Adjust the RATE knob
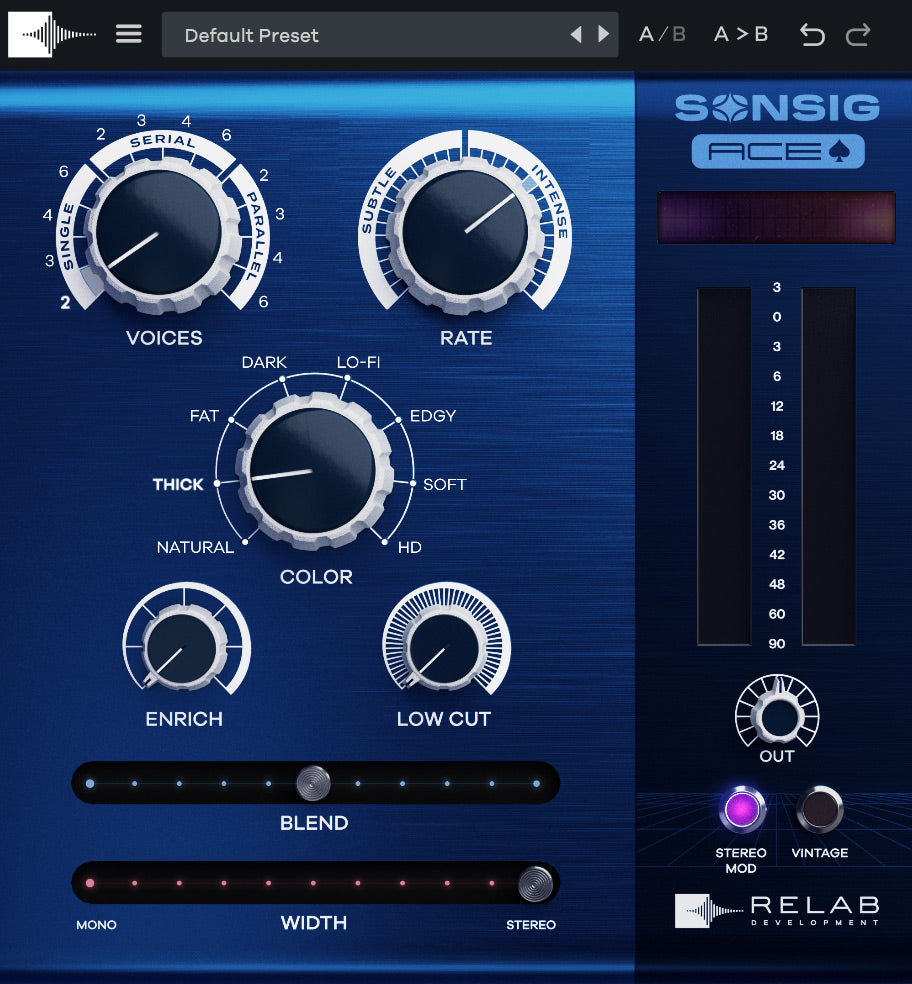 click(x=465, y=225)
